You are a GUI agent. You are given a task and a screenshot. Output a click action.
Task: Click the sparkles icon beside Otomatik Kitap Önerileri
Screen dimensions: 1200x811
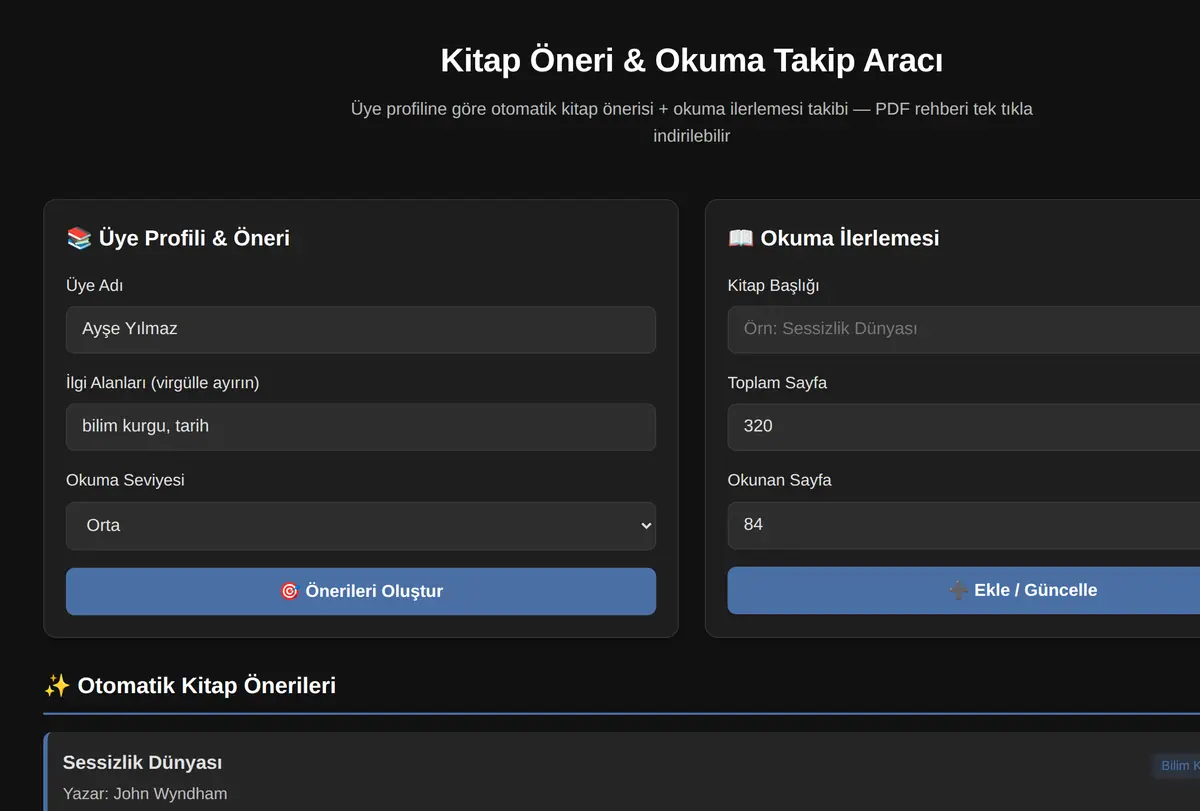57,686
